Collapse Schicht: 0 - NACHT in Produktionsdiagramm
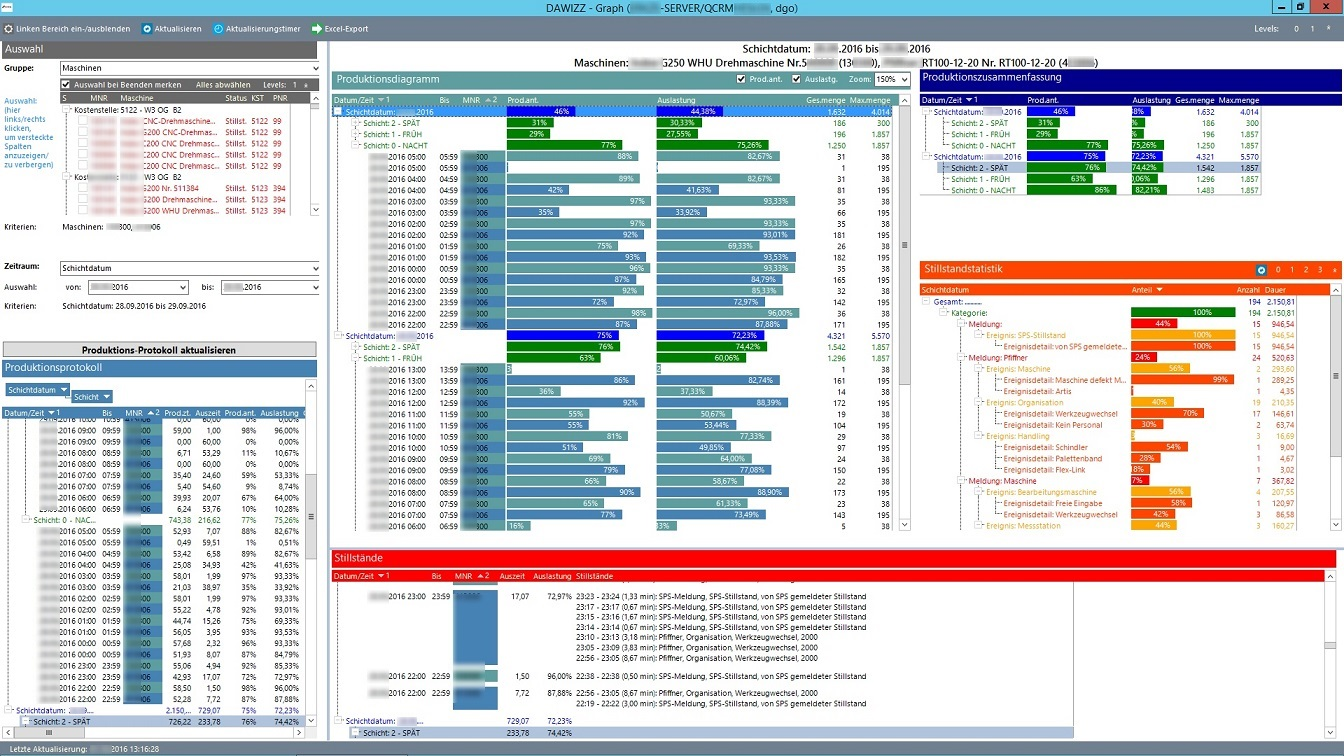Image resolution: width=1344 pixels, height=756 pixels. point(356,145)
